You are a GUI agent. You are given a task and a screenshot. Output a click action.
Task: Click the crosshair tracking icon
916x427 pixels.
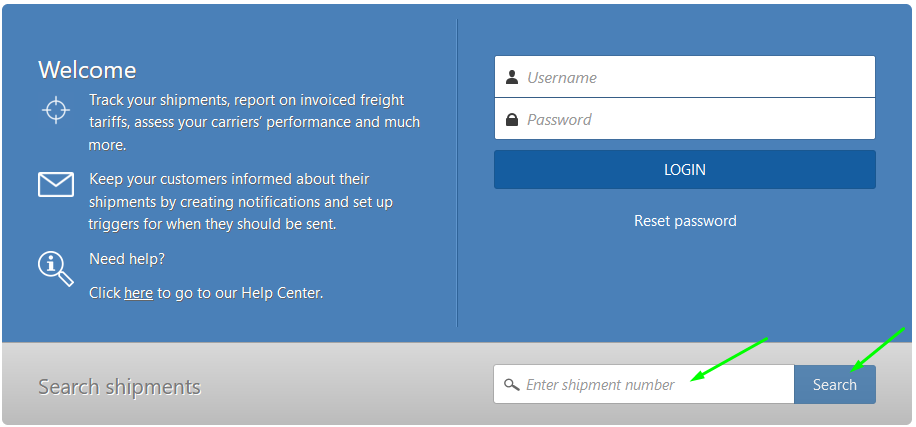coord(56,109)
